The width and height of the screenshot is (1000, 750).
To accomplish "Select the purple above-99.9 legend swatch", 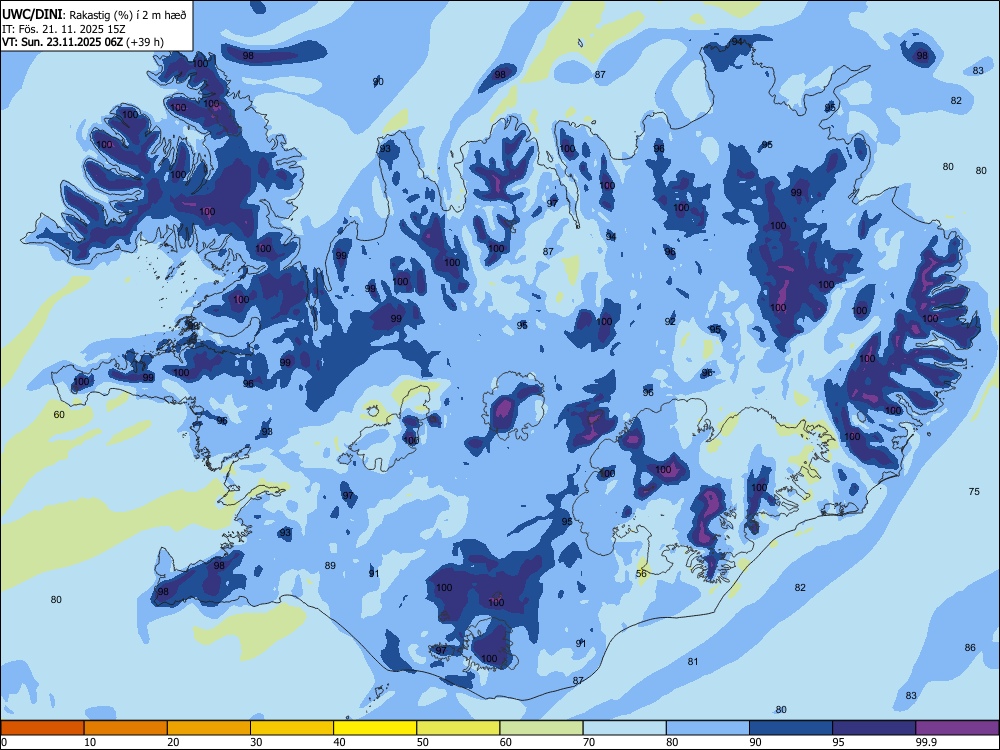I will coord(957,728).
